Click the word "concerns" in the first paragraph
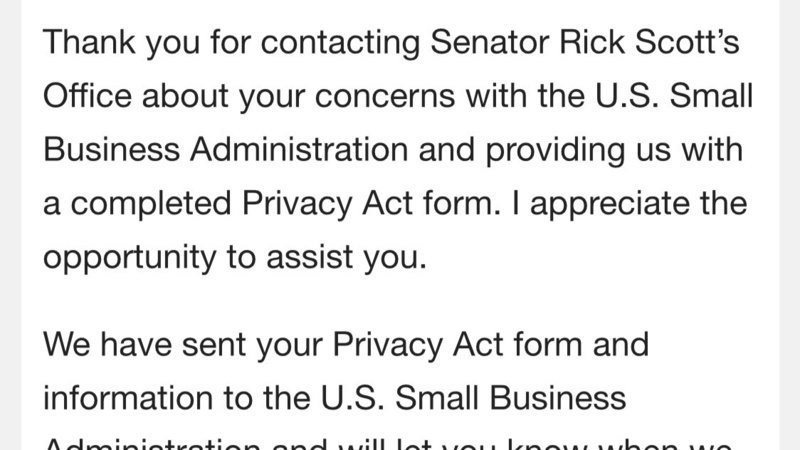Screen dimensions: 800x450 click(385, 97)
